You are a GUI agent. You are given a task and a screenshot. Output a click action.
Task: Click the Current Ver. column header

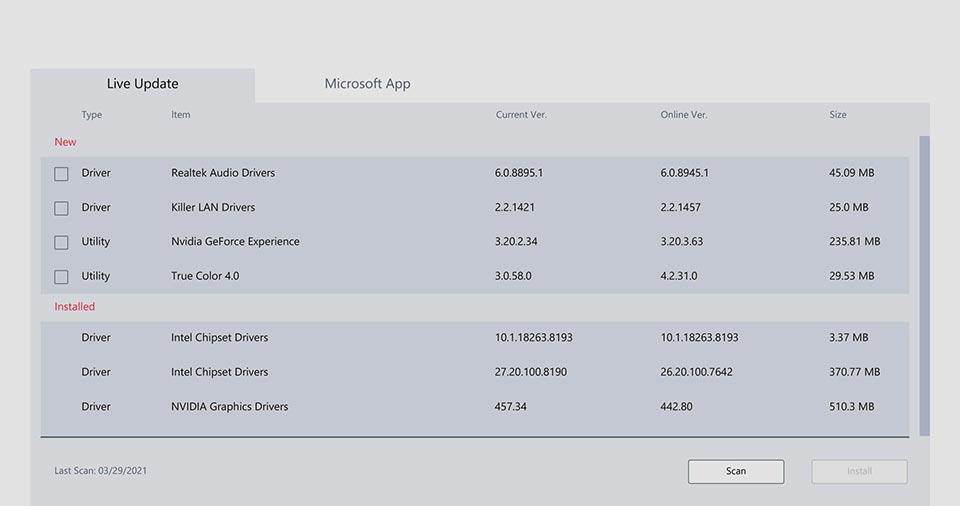point(521,115)
